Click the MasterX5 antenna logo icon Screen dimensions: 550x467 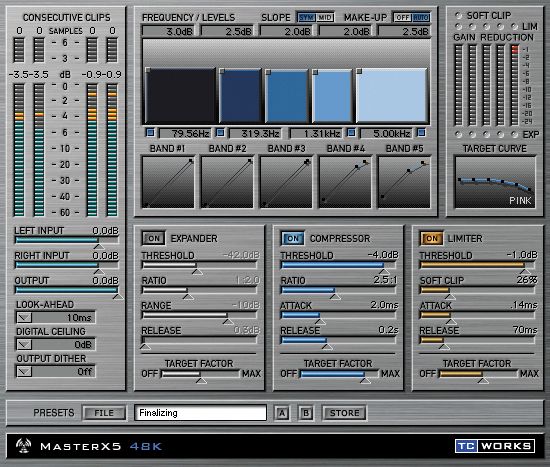click(x=23, y=446)
